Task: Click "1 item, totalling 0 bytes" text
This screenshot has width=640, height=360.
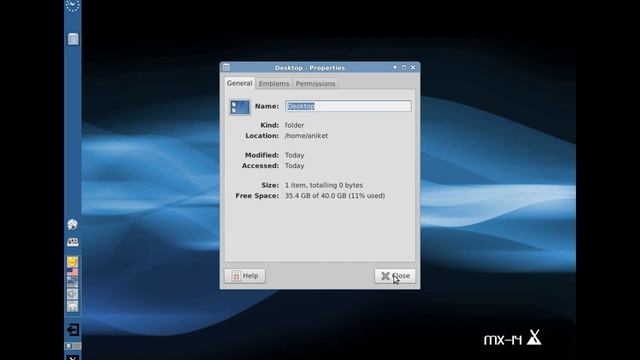Action: coord(324,185)
